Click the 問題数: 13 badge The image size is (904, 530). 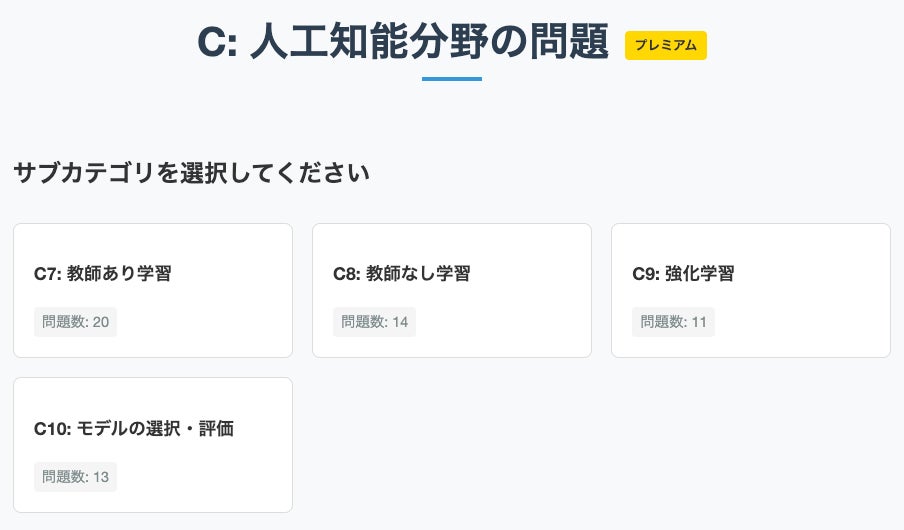click(x=75, y=477)
